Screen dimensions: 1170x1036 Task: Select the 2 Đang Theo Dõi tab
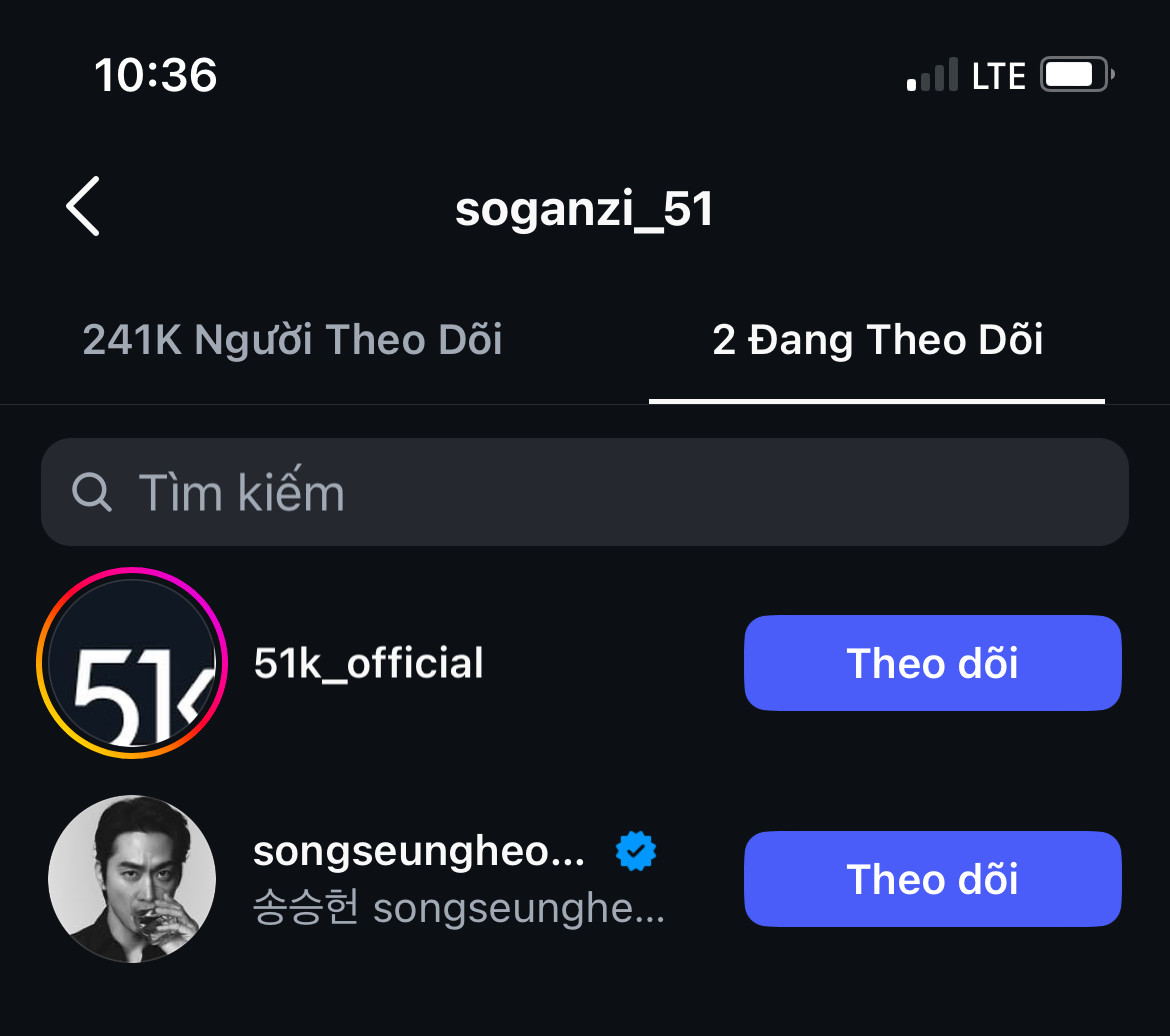point(877,340)
